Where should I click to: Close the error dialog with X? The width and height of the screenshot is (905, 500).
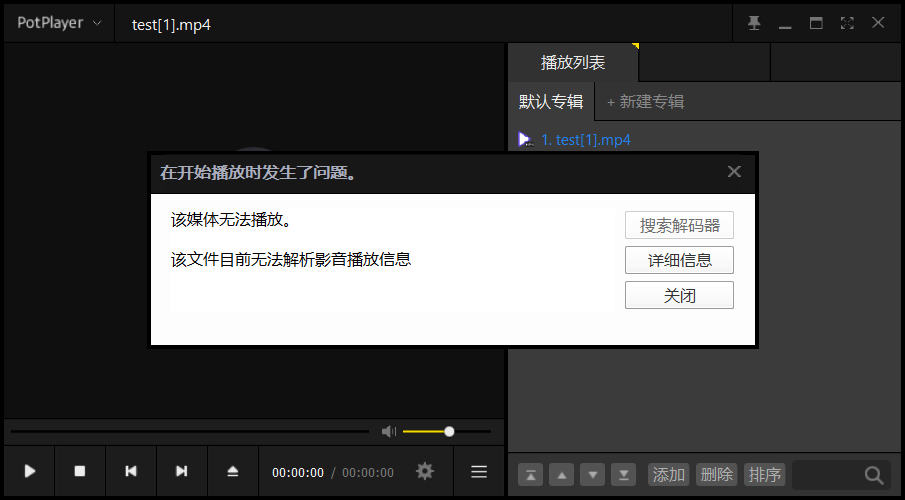734,172
